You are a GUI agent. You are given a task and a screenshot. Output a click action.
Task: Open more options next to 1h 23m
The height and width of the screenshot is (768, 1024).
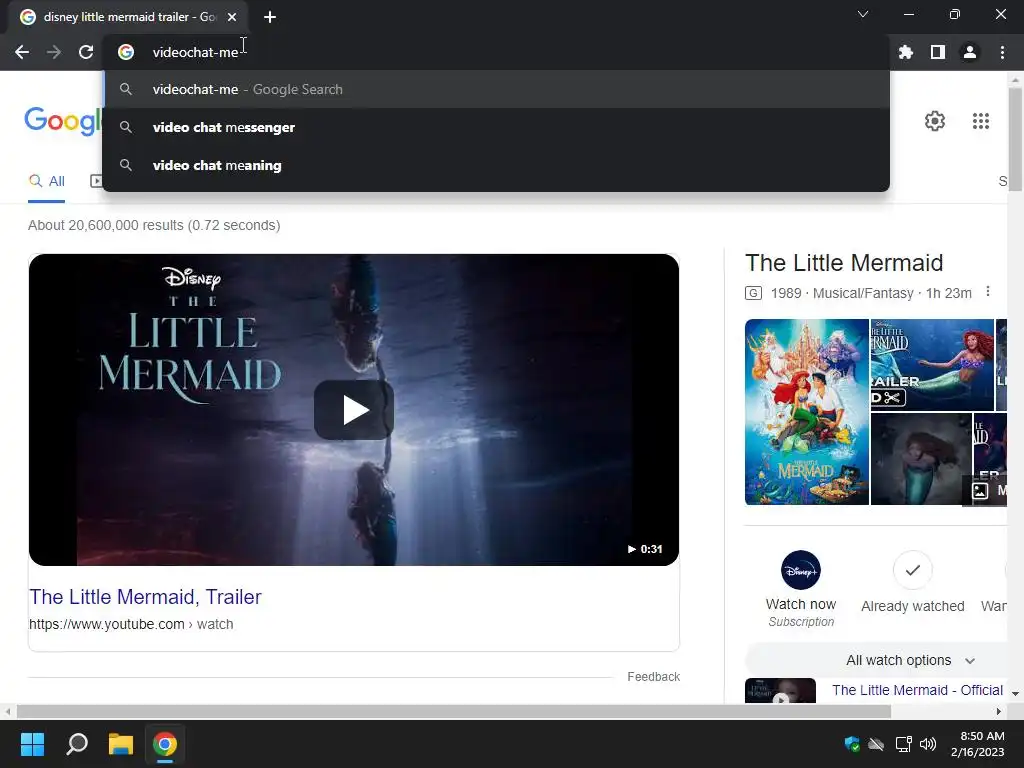pos(988,292)
